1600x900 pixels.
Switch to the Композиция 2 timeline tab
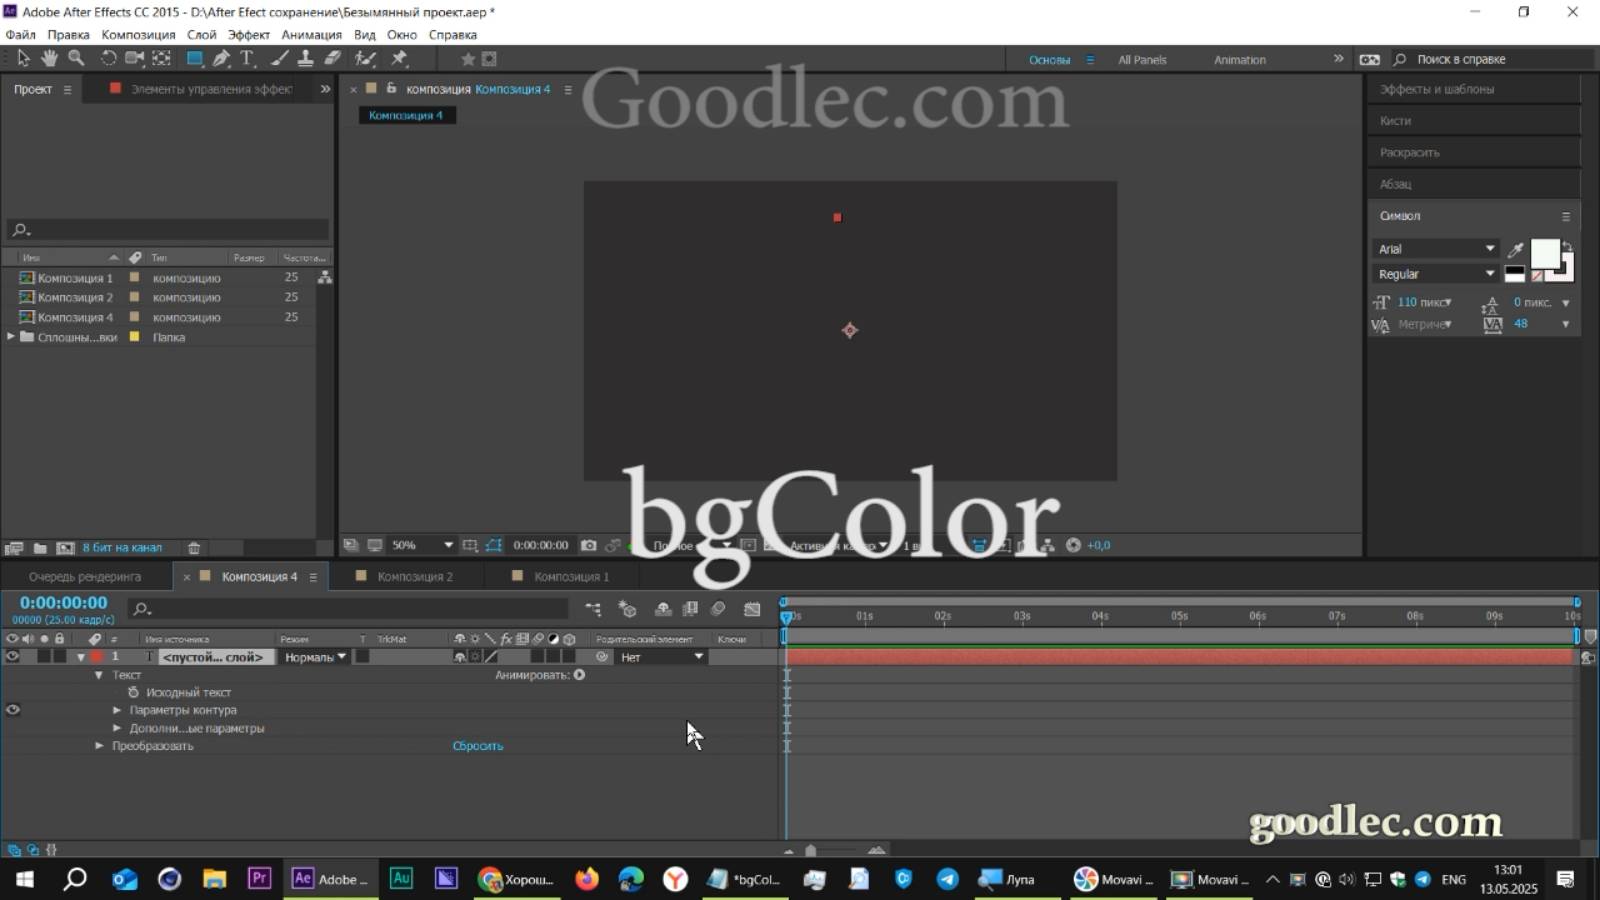(x=415, y=577)
